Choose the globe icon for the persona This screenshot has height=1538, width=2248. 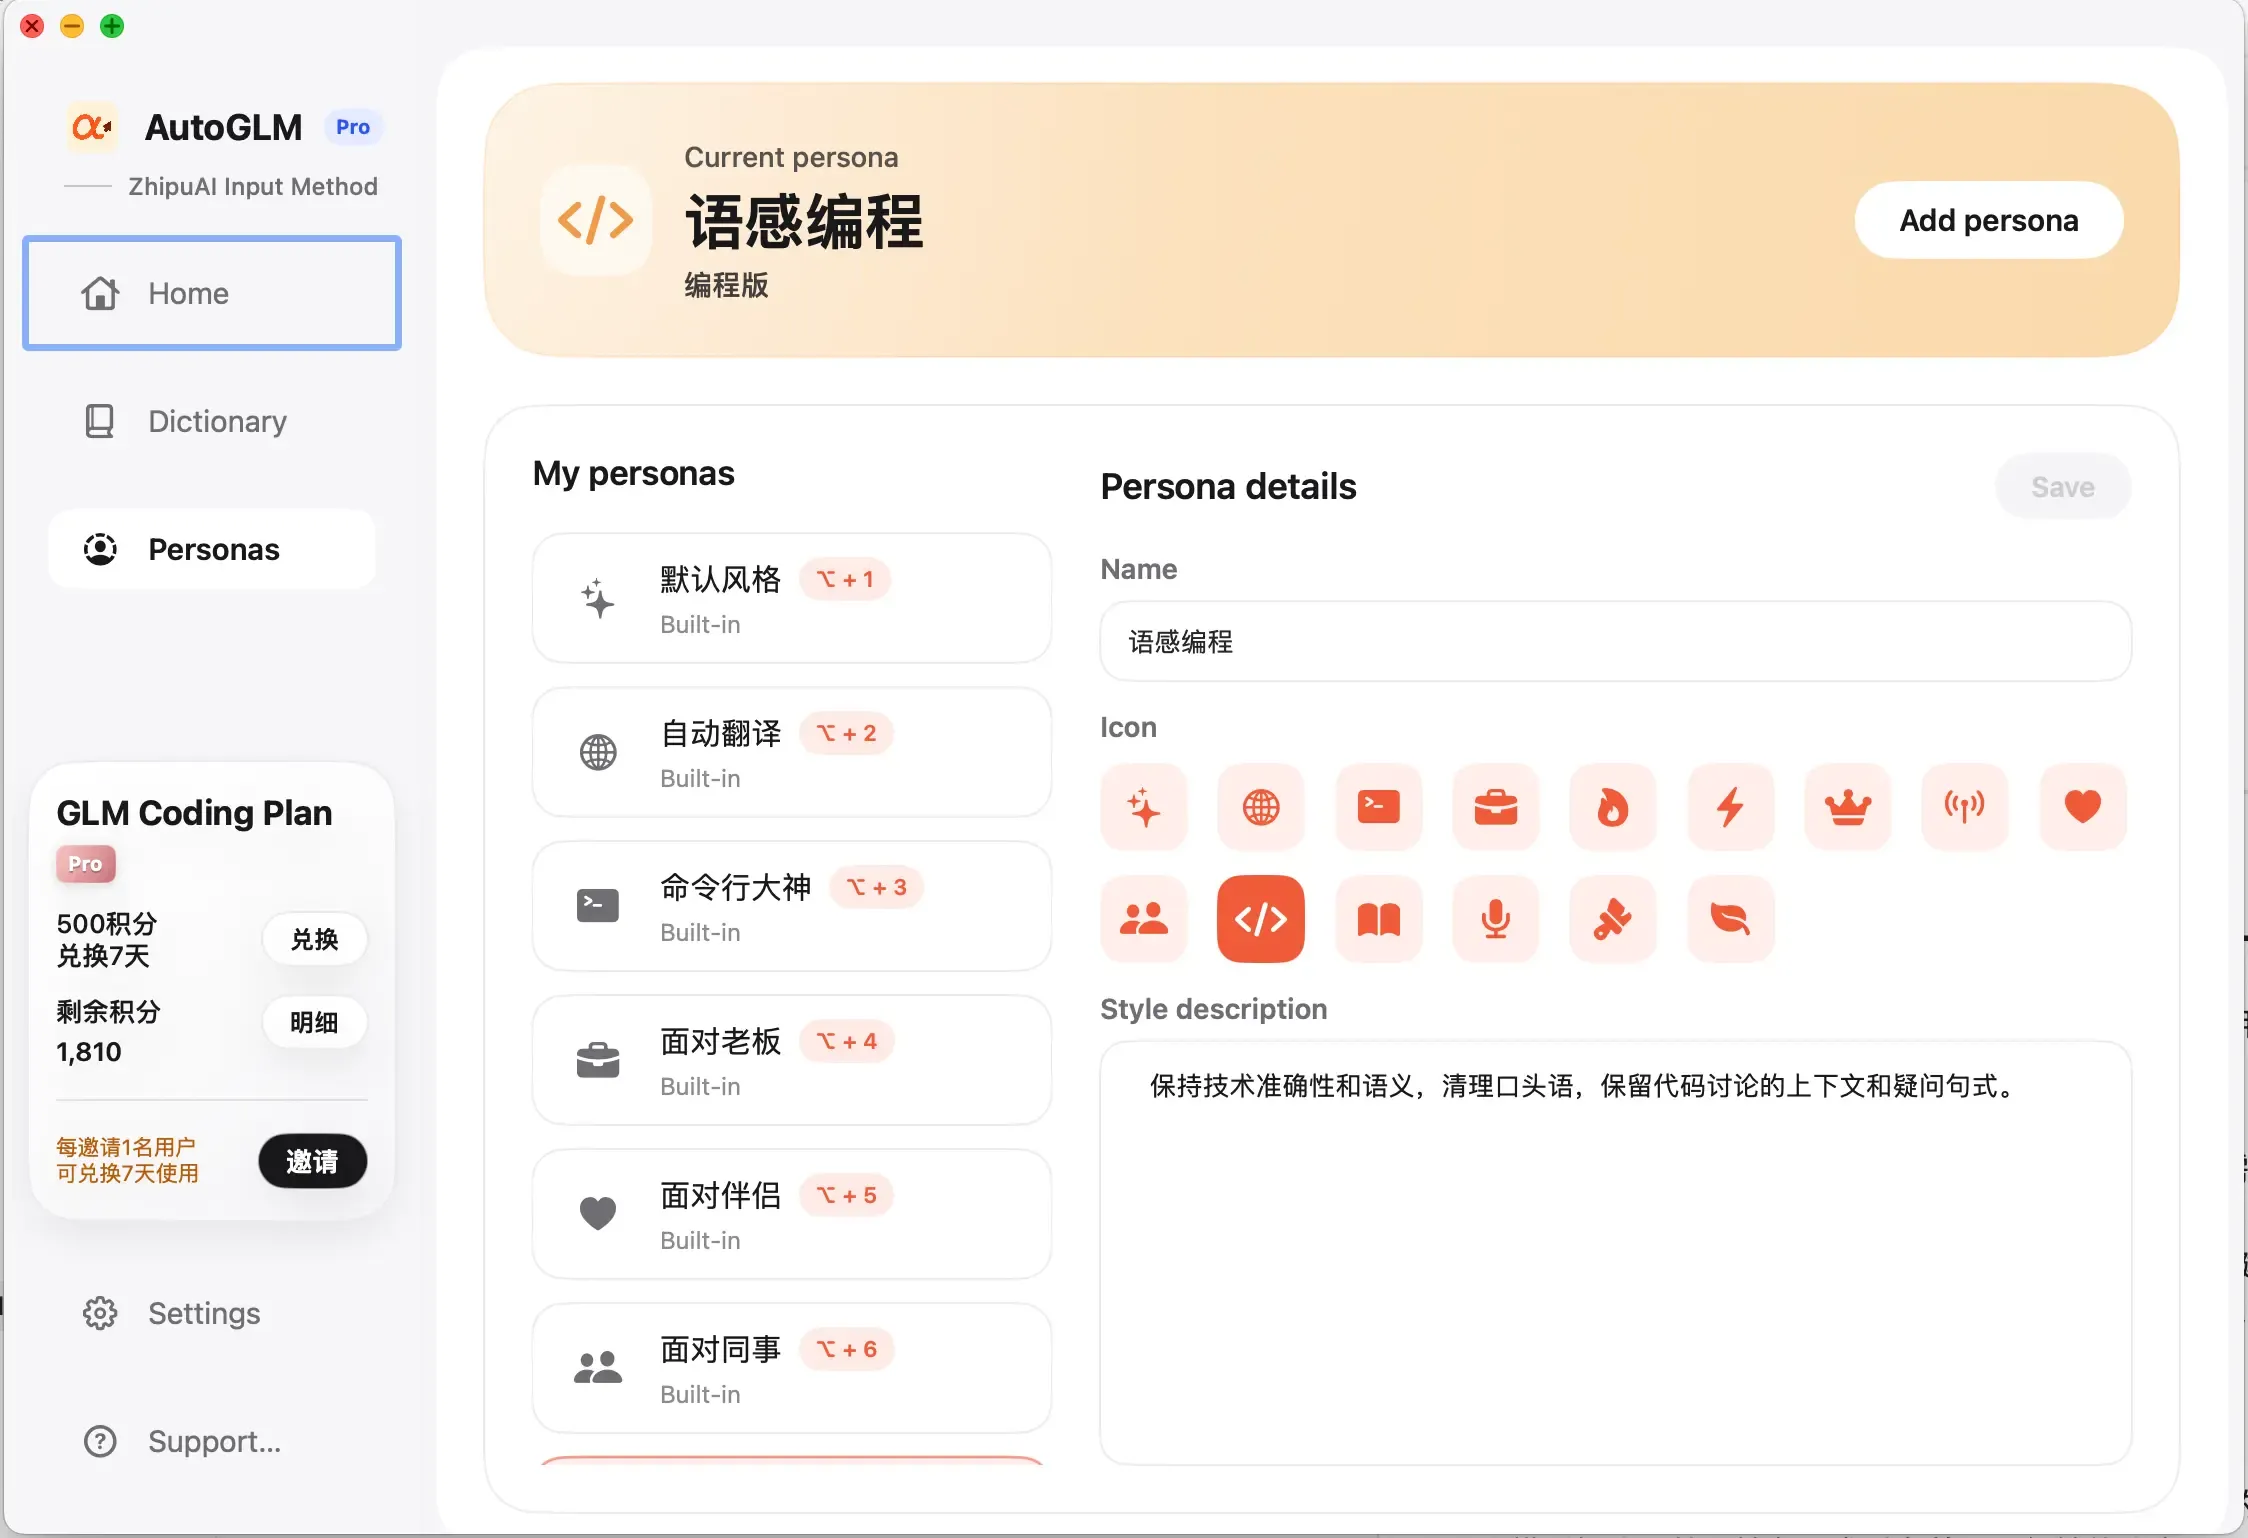(x=1261, y=807)
